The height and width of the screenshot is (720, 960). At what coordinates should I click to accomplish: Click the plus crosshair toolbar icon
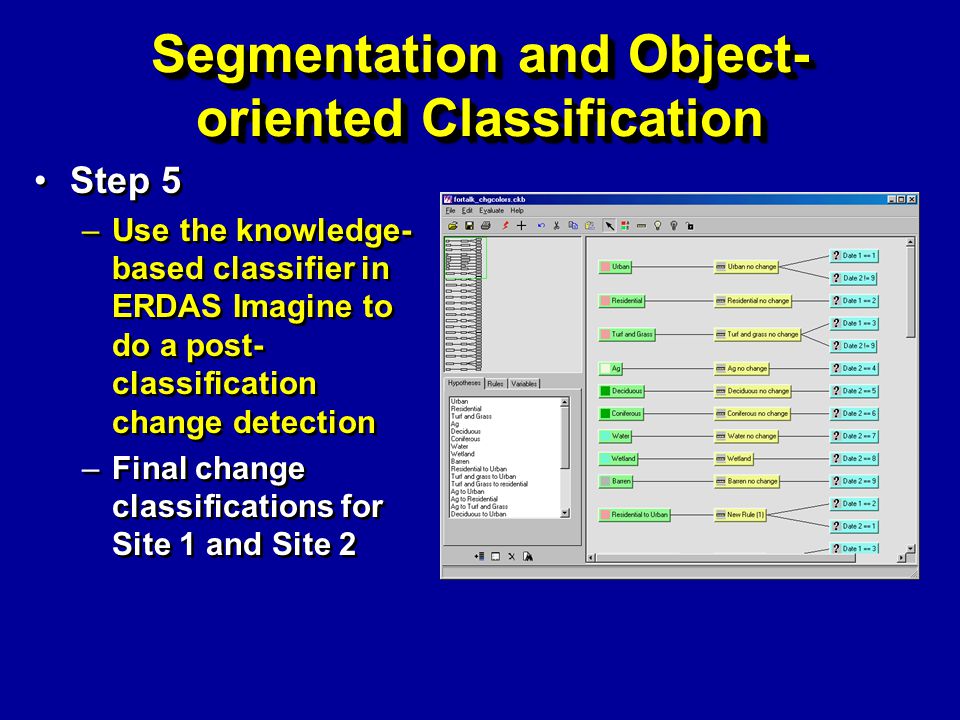(x=522, y=226)
